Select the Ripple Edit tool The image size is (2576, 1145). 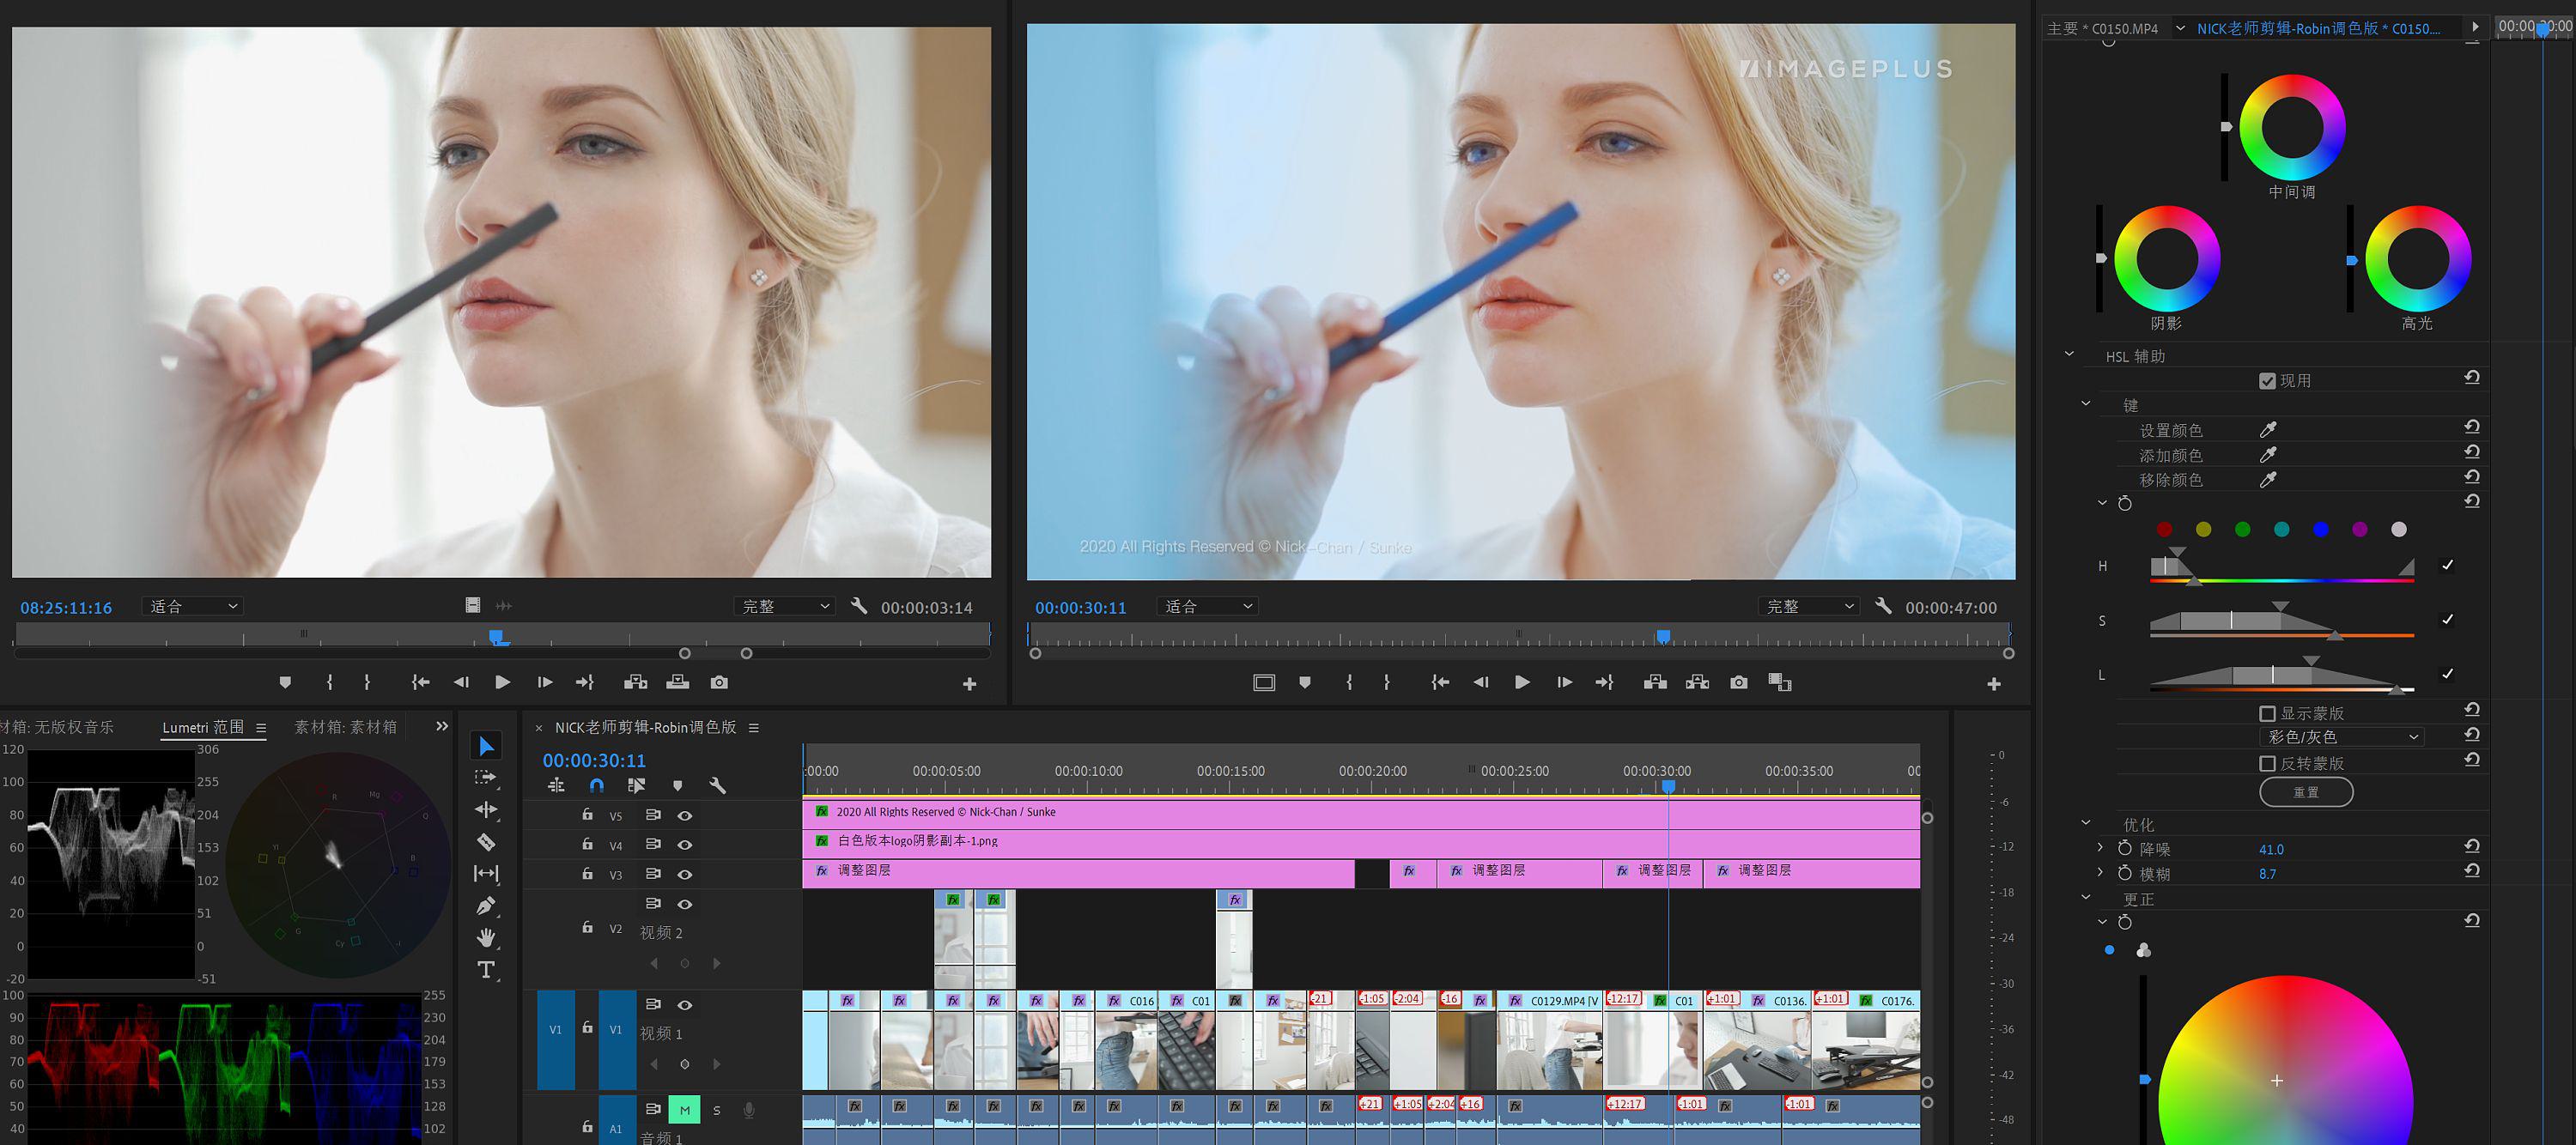tap(486, 809)
